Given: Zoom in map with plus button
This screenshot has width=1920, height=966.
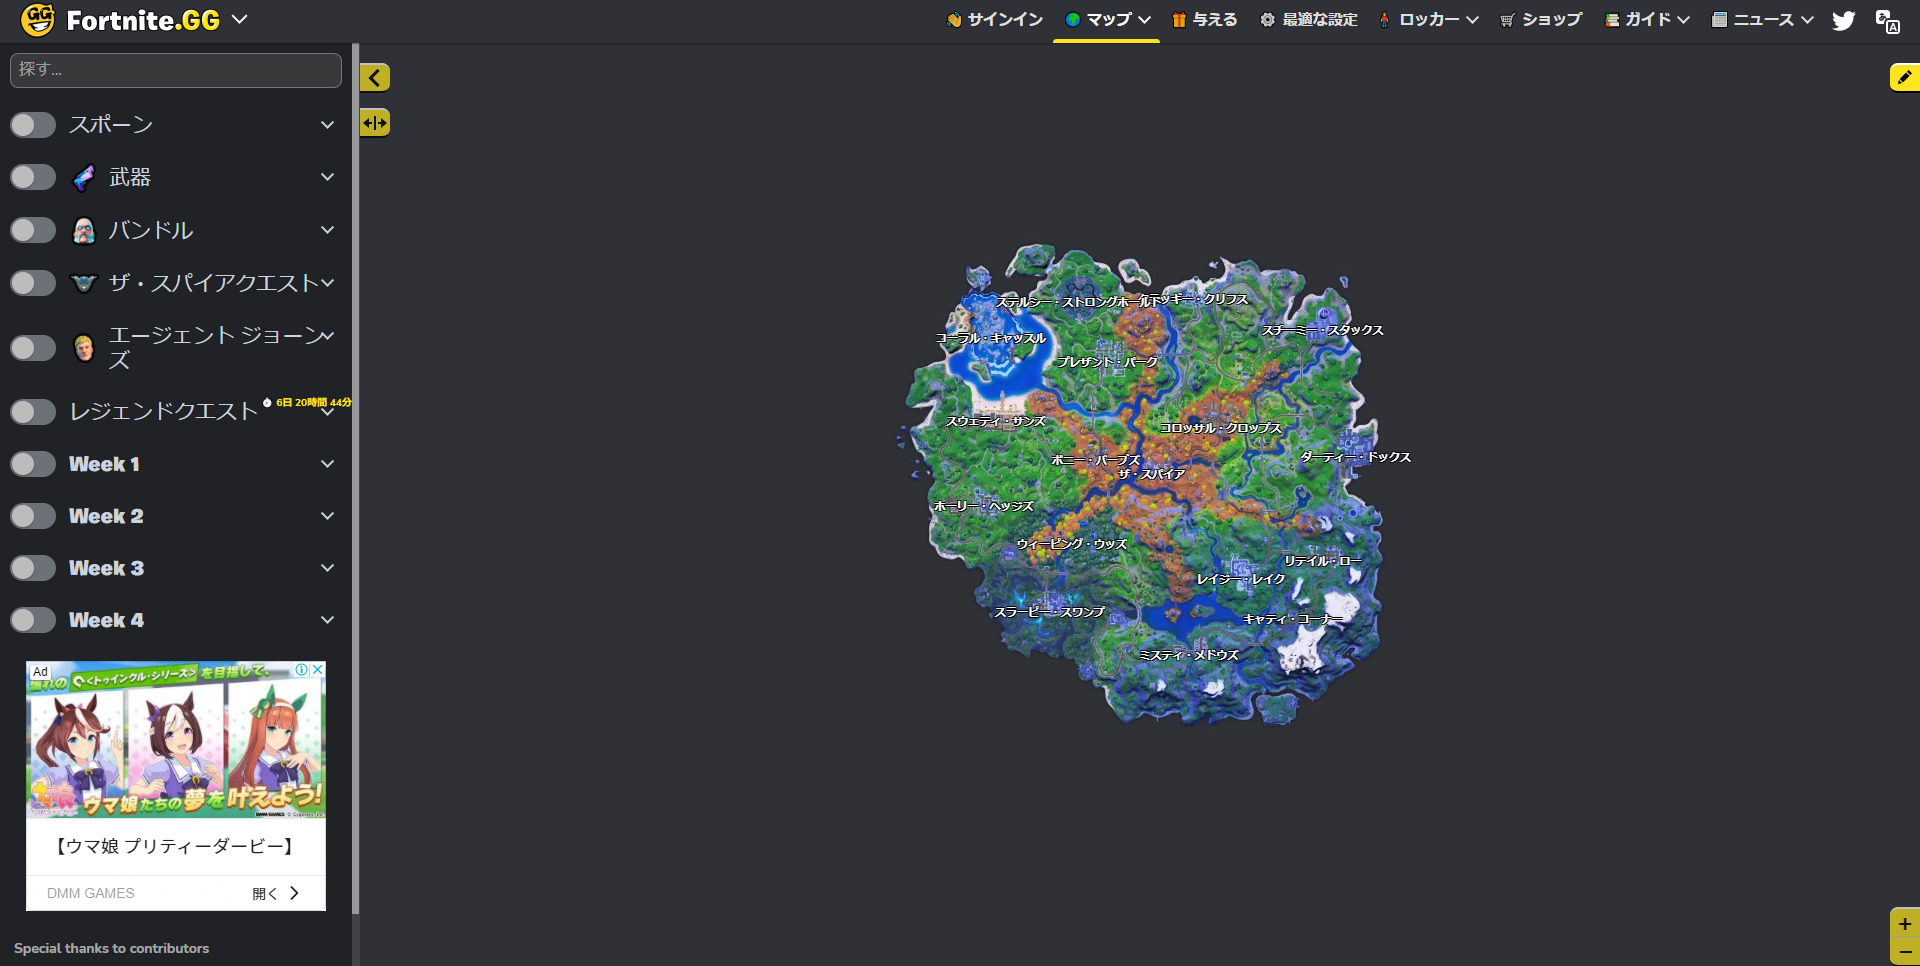Looking at the screenshot, I should pyautogui.click(x=1904, y=924).
